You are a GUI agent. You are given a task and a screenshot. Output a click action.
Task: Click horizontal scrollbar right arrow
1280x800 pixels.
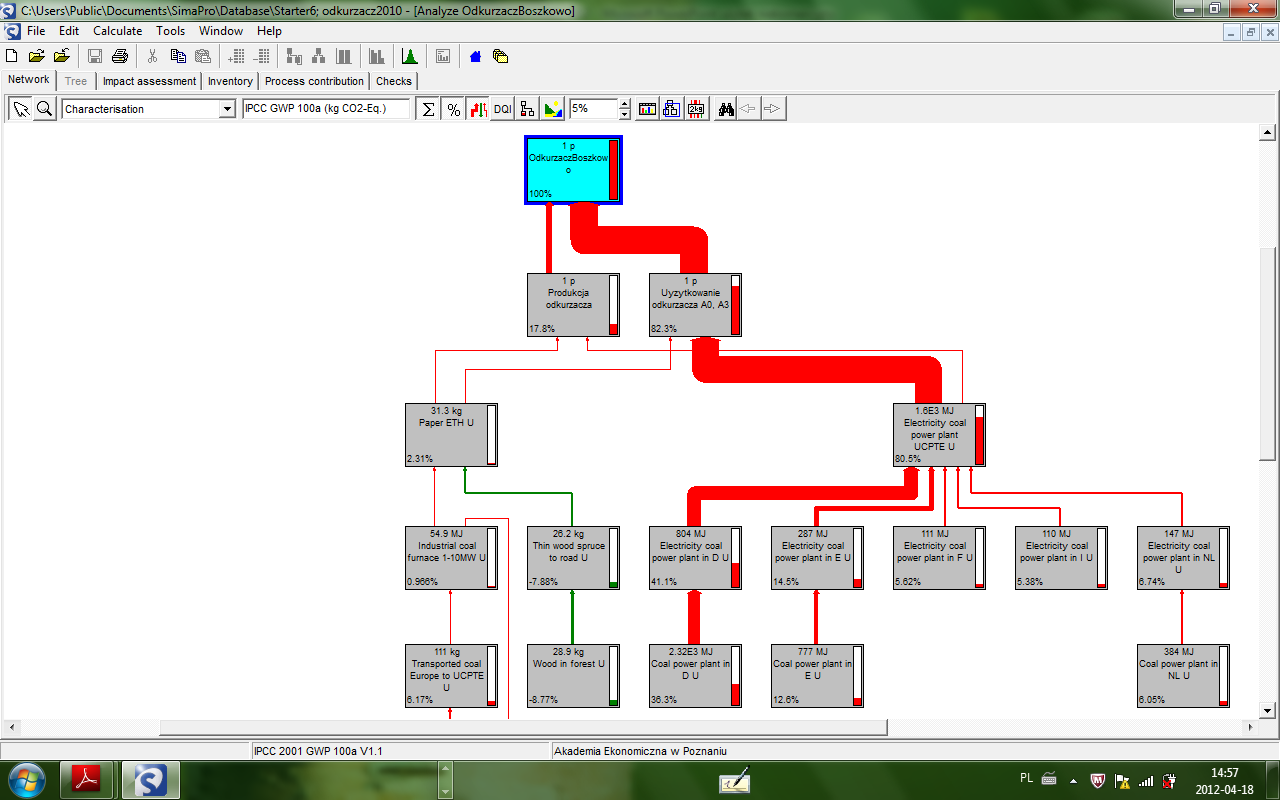(x=1250, y=727)
